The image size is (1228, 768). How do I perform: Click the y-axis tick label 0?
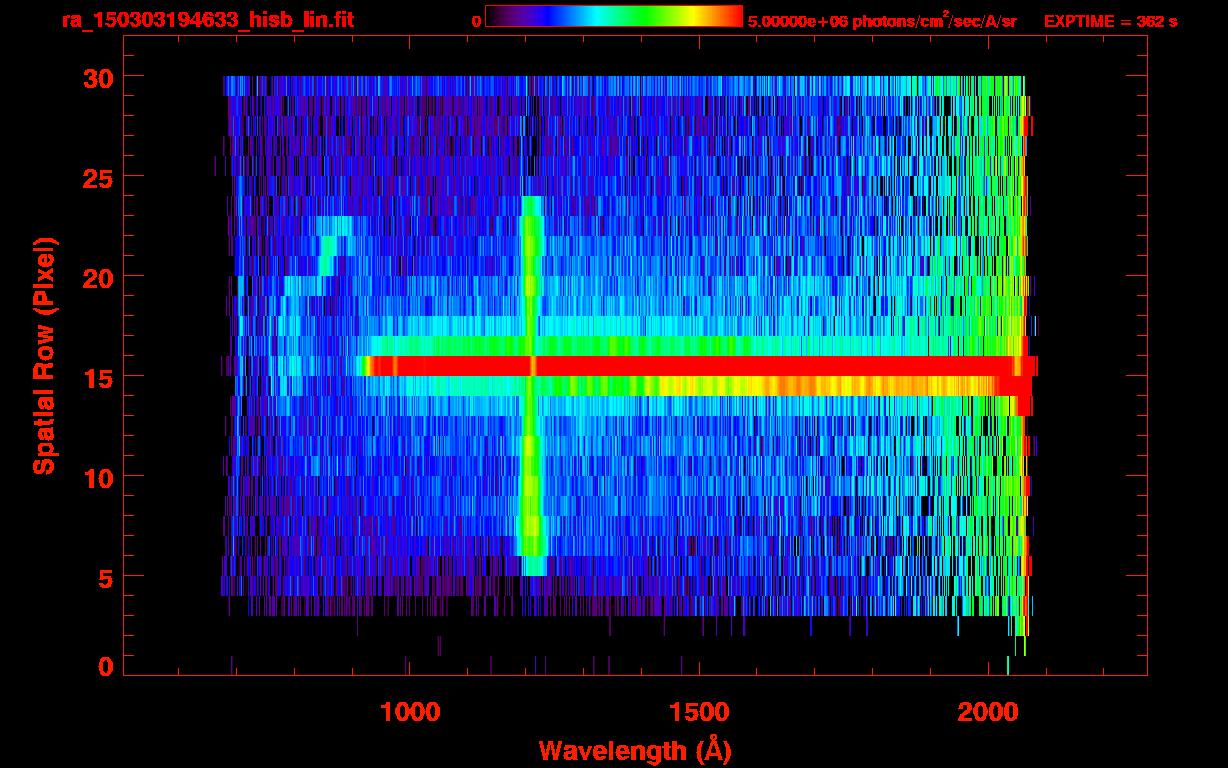(x=105, y=666)
